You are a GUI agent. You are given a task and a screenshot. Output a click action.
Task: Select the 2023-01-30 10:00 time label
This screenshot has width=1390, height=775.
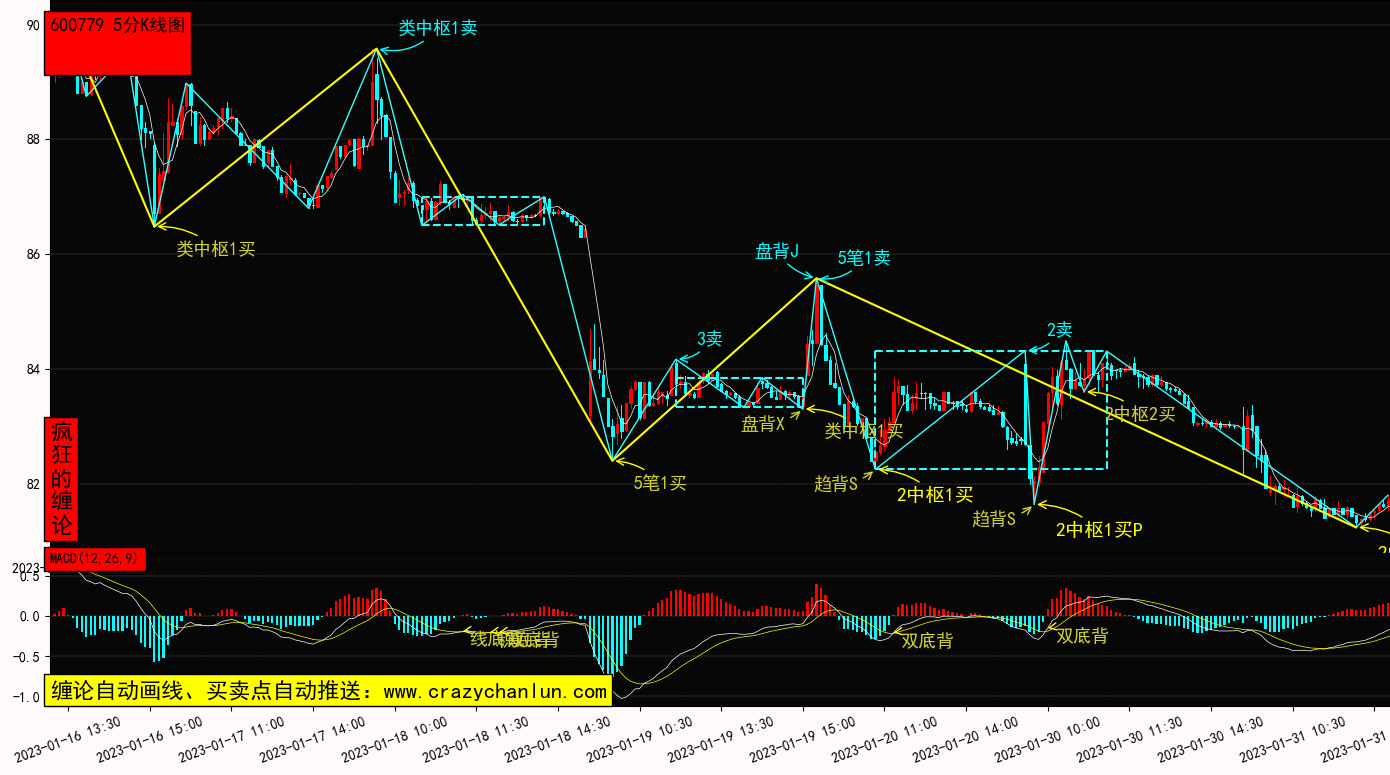[1048, 738]
